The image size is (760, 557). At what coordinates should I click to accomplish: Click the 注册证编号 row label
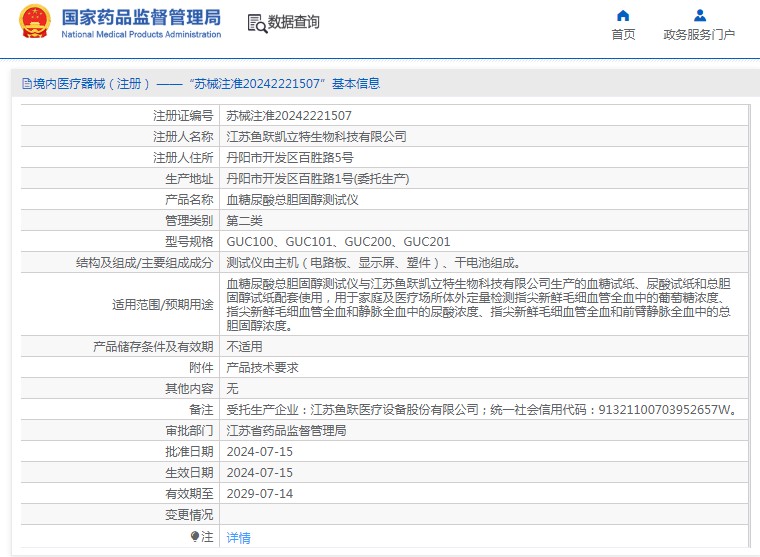[x=183, y=116]
